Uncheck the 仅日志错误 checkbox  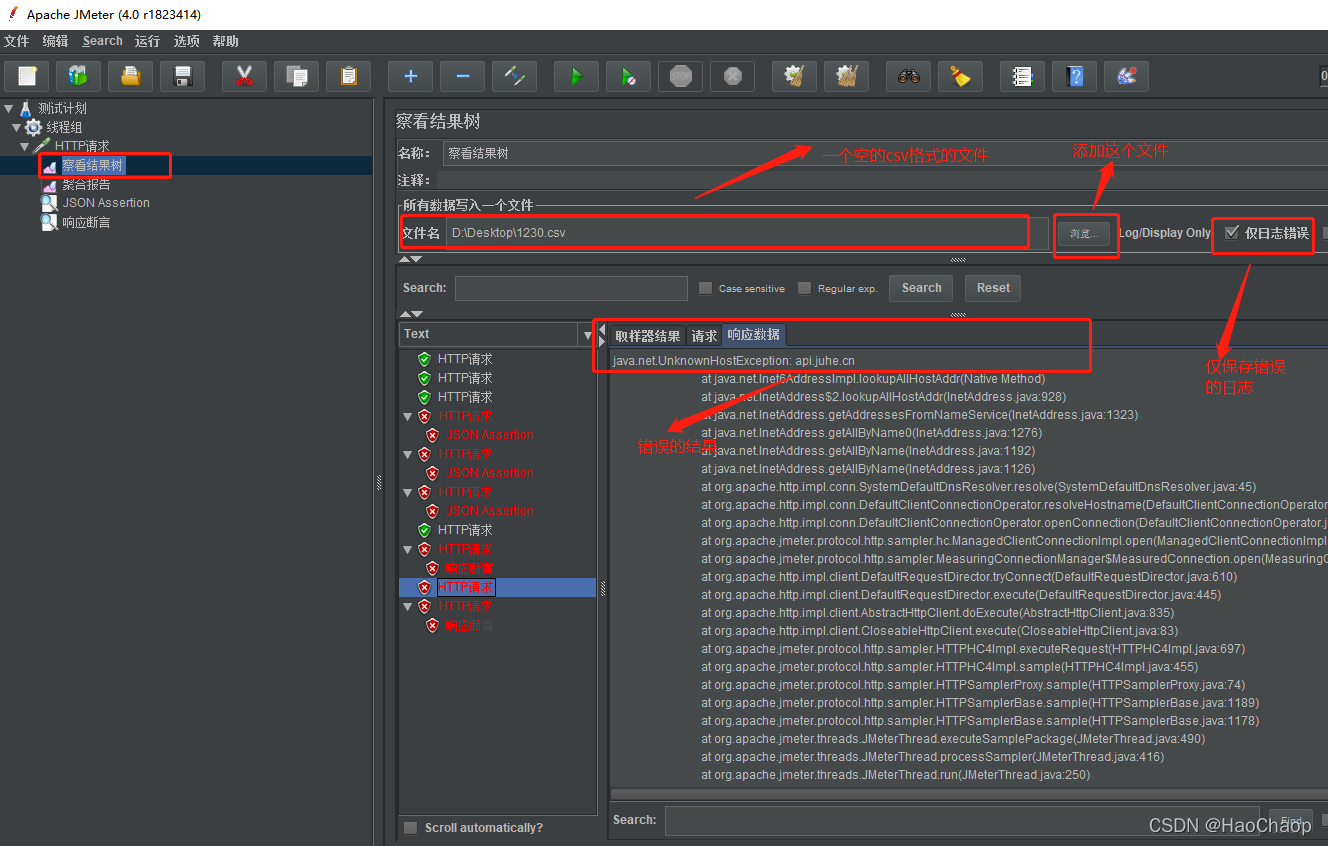[x=1232, y=232]
